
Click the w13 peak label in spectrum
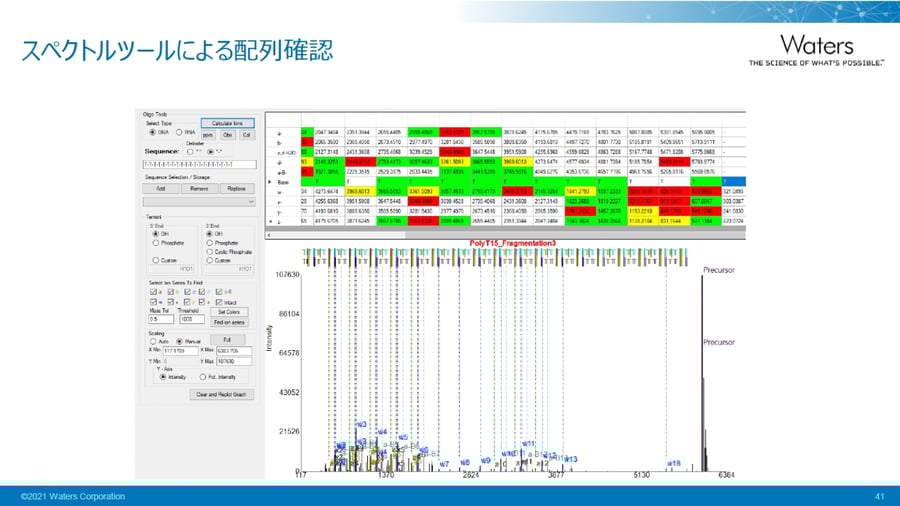pos(571,460)
